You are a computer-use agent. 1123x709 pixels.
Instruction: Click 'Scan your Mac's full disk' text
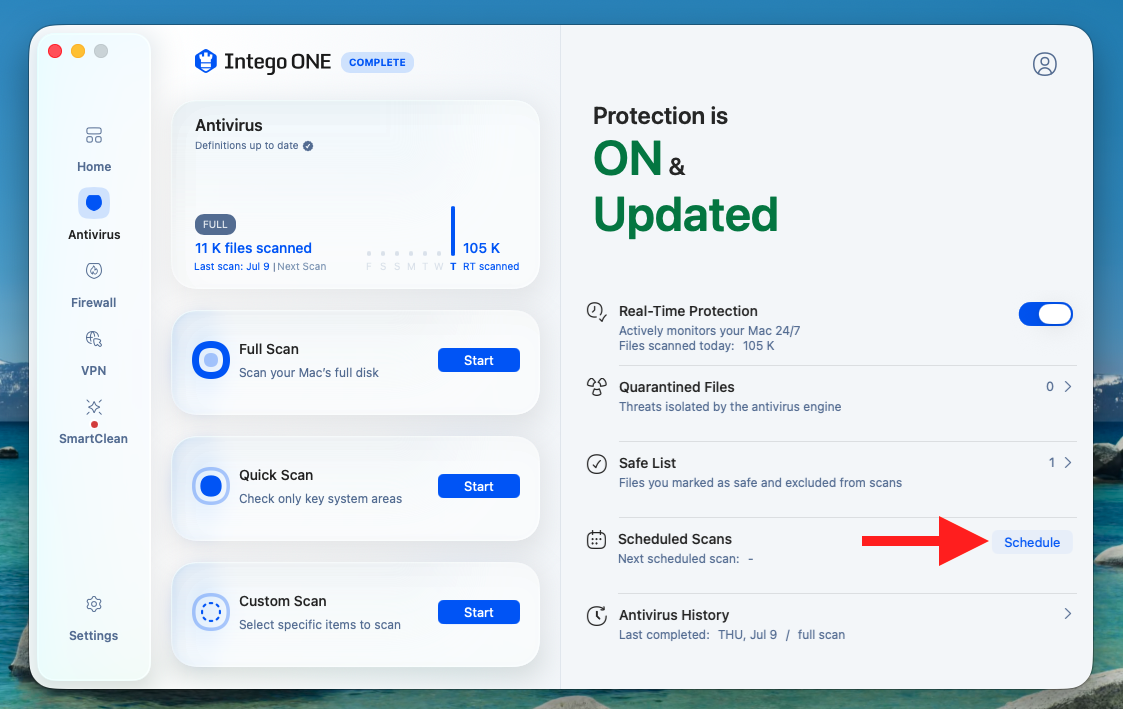tap(309, 372)
